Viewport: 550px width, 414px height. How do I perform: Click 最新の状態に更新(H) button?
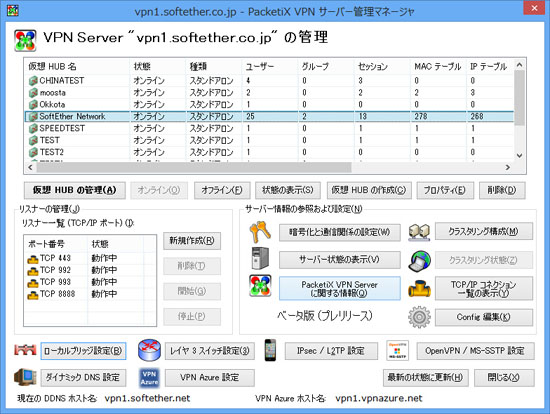pos(425,378)
